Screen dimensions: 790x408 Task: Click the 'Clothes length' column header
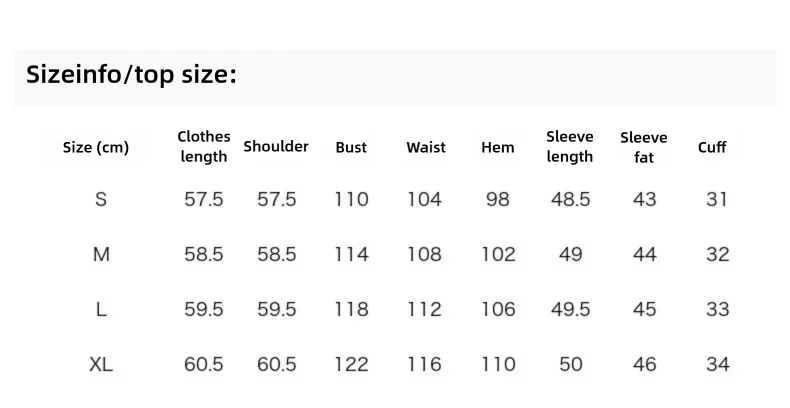(204, 147)
